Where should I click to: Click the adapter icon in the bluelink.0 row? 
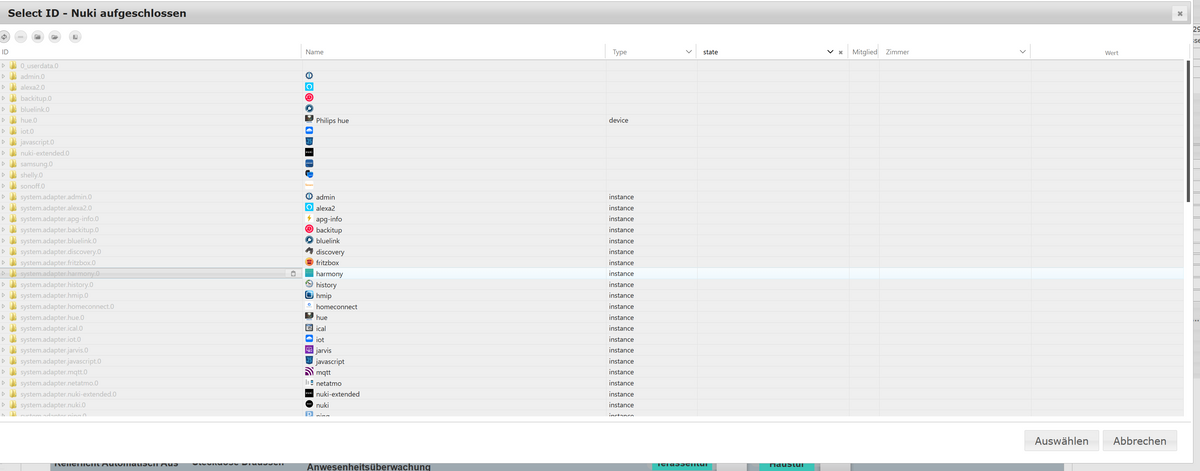[x=309, y=109]
